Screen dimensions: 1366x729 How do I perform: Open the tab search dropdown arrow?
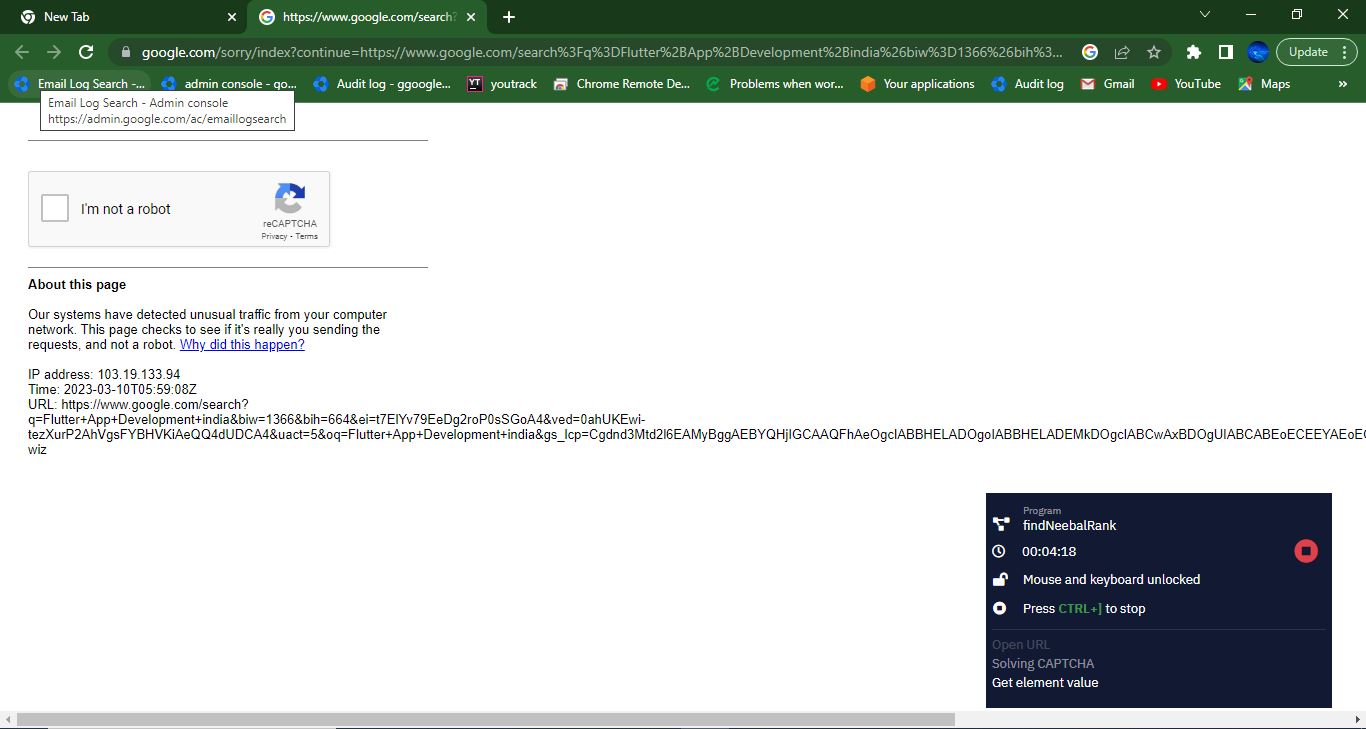pyautogui.click(x=1205, y=15)
